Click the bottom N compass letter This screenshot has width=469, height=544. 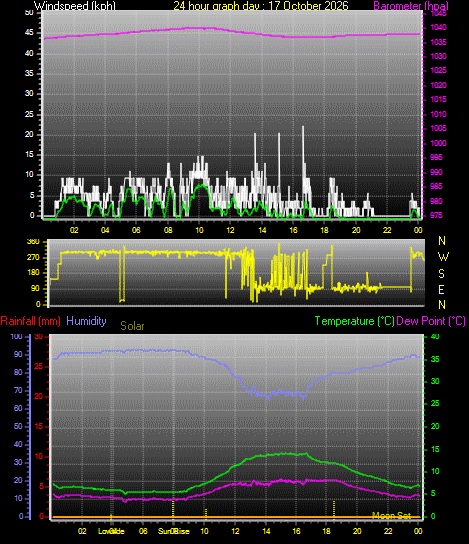point(442,305)
